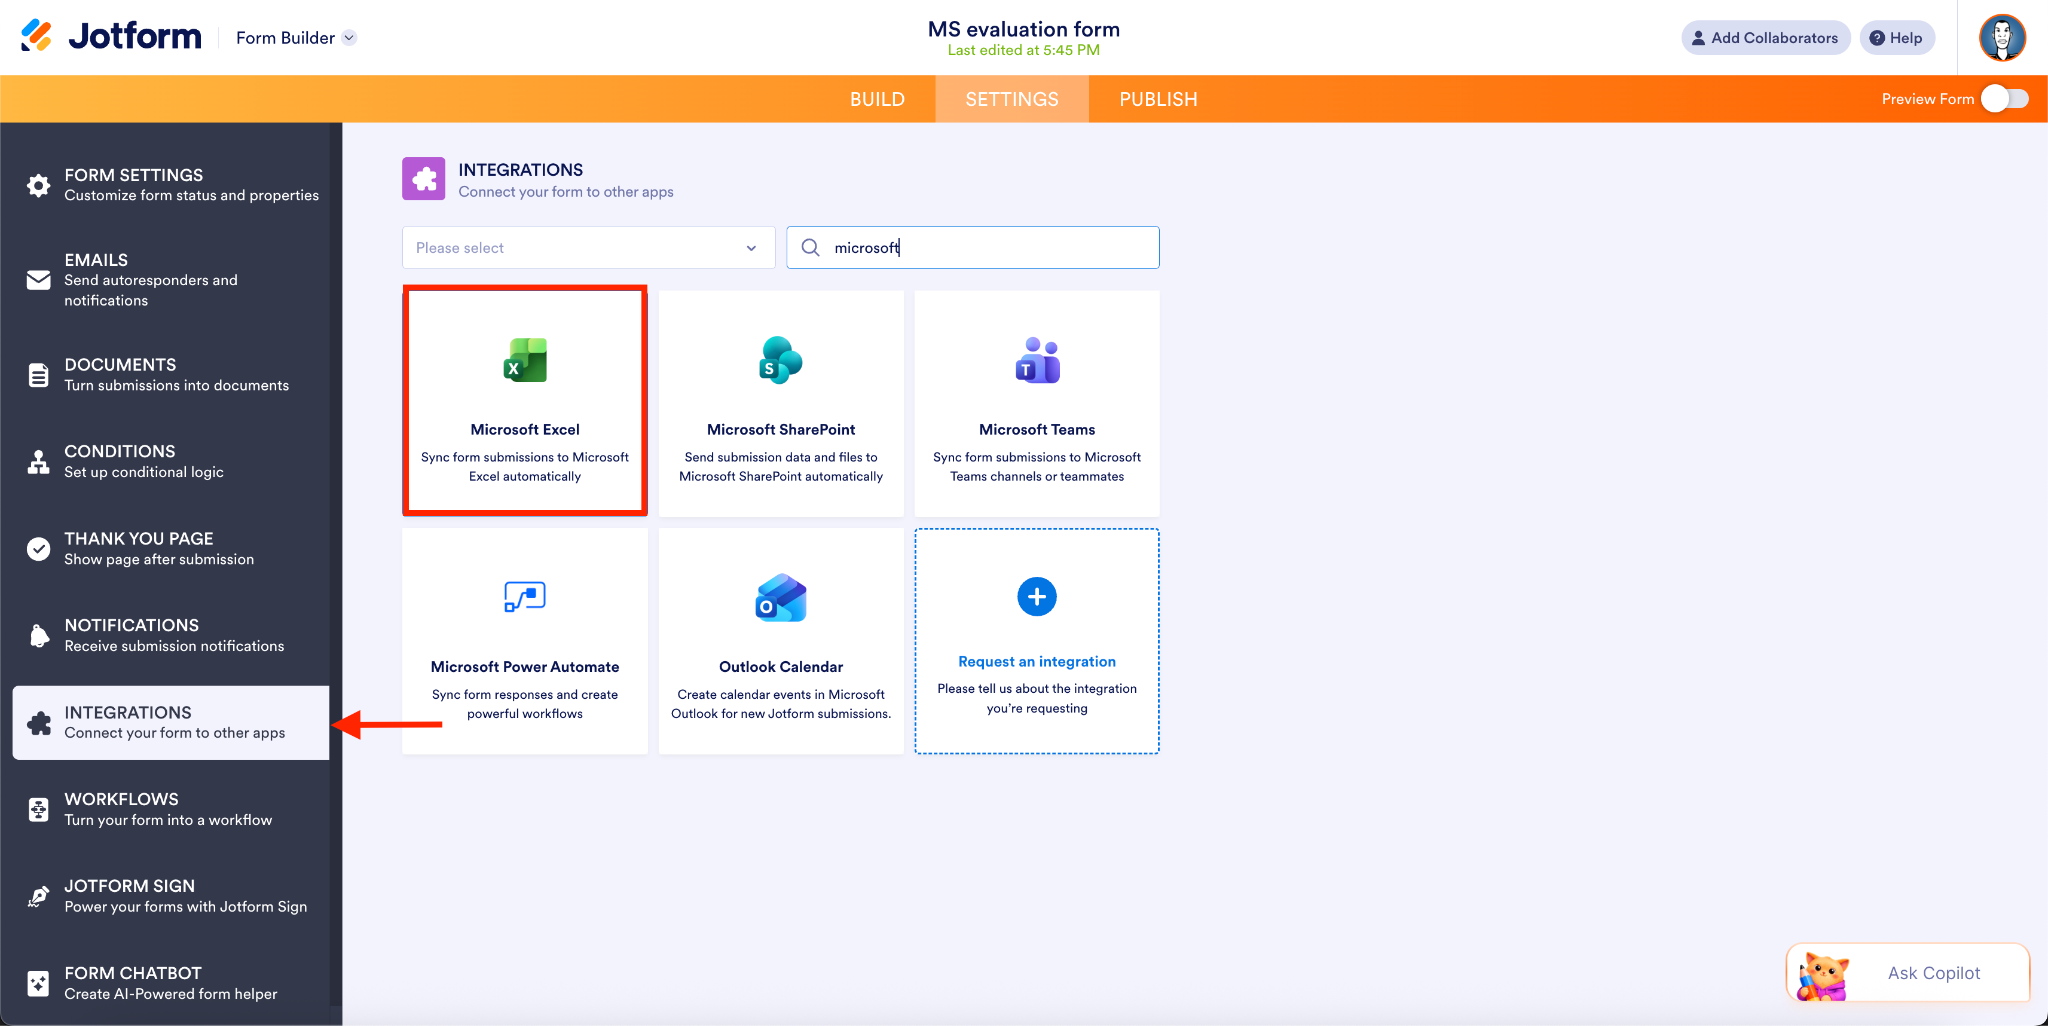The image size is (2048, 1026).
Task: Click the Form Settings gear icon
Action: click(x=37, y=184)
